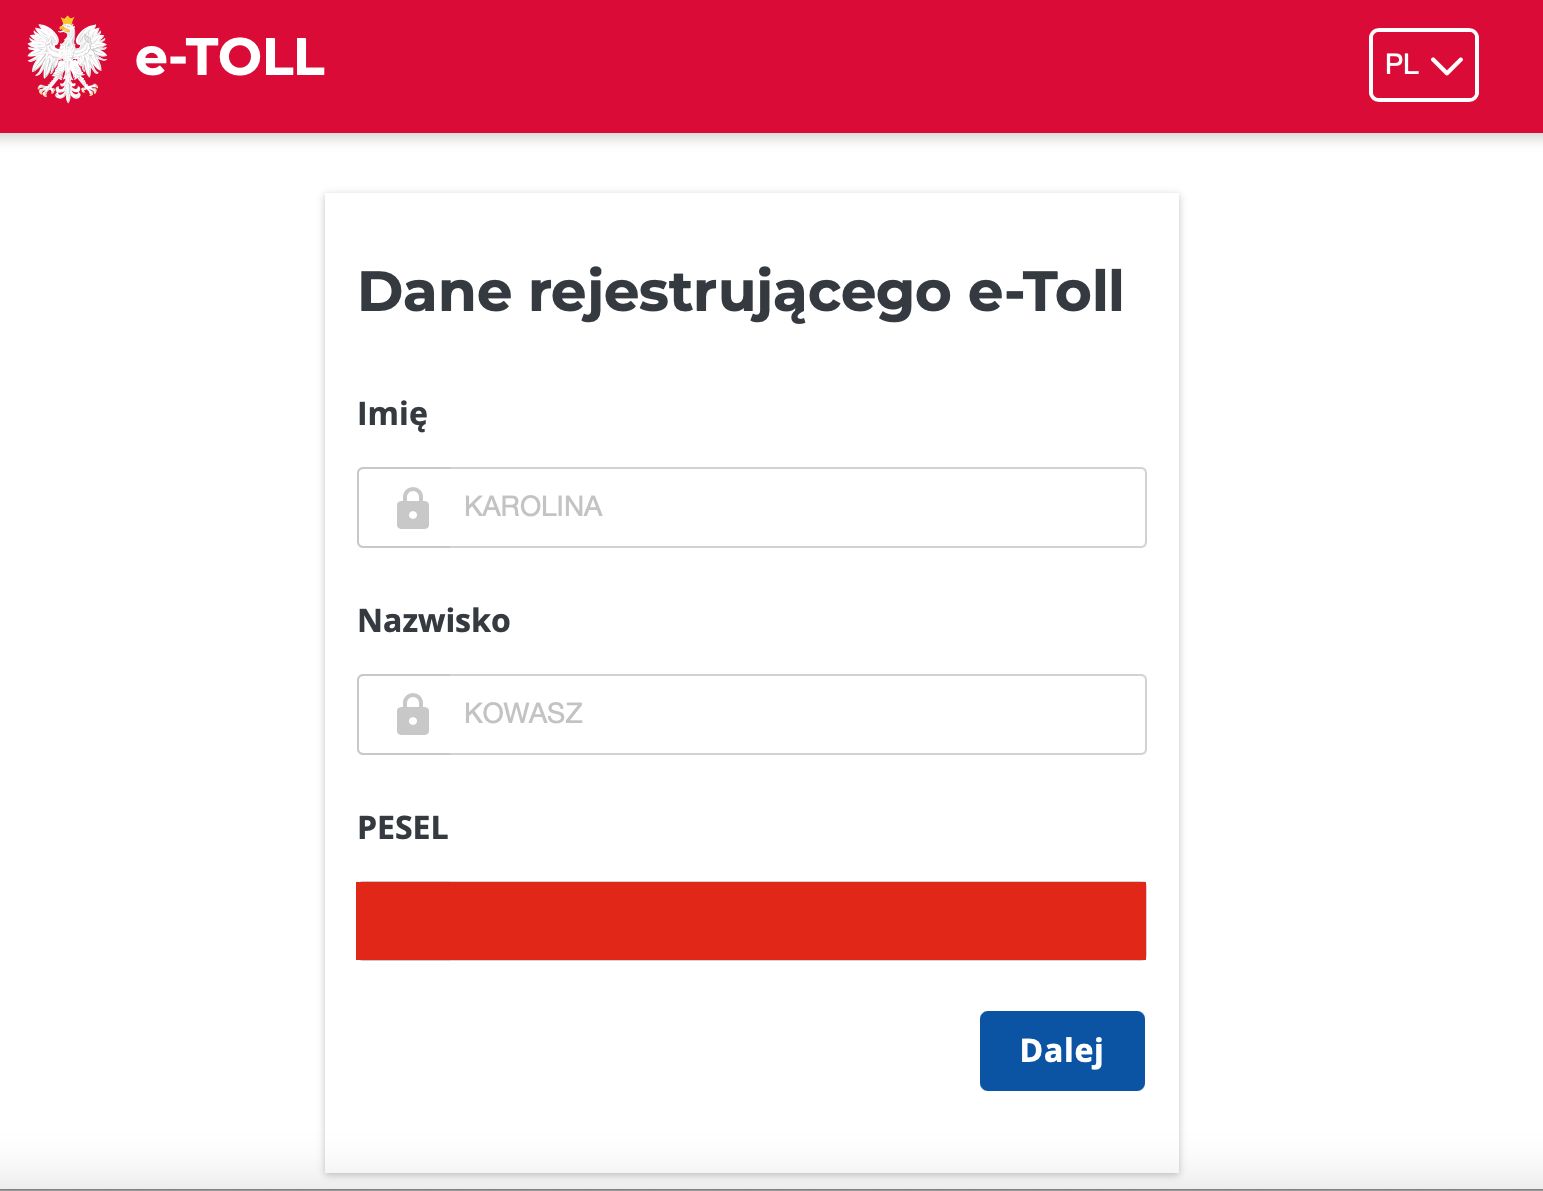Click the e-TOLL logo text
This screenshot has width=1543, height=1191.
[x=230, y=57]
